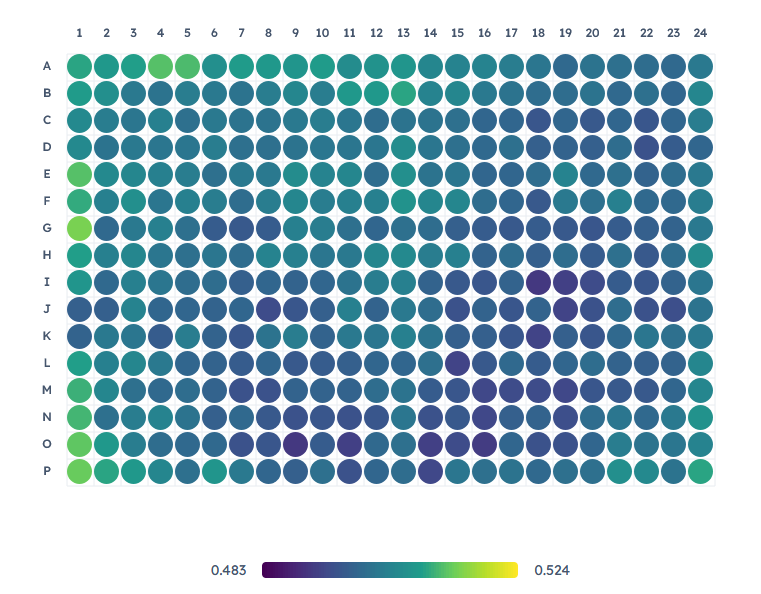Select well M1 on the plate
The image size is (761, 594).
(80, 390)
